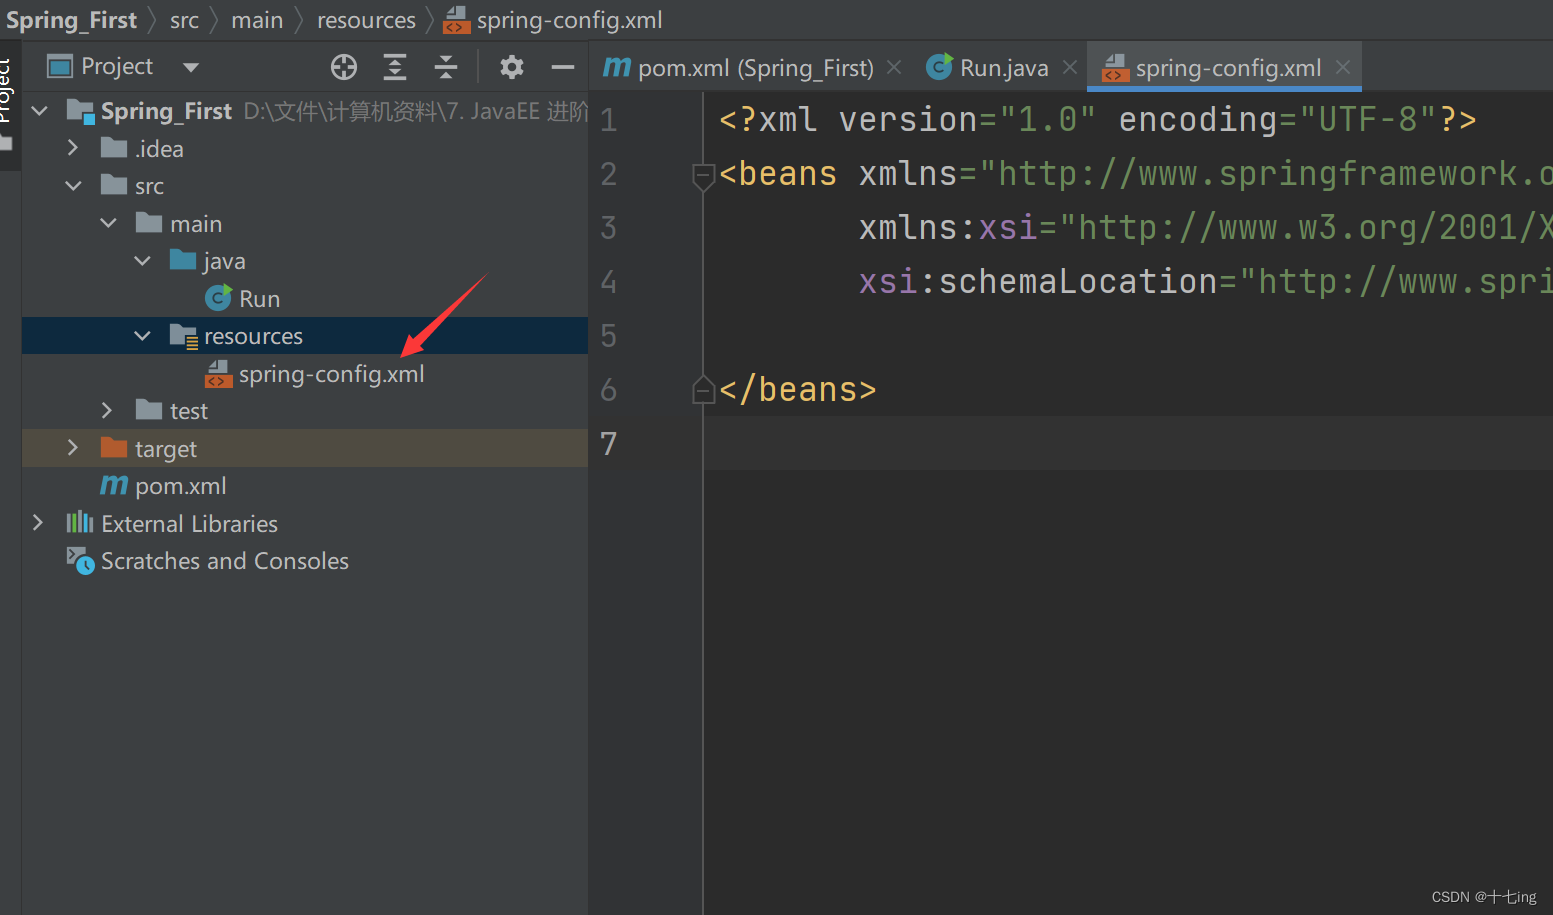Expand the target folder
Image resolution: width=1553 pixels, height=915 pixels.
point(73,448)
